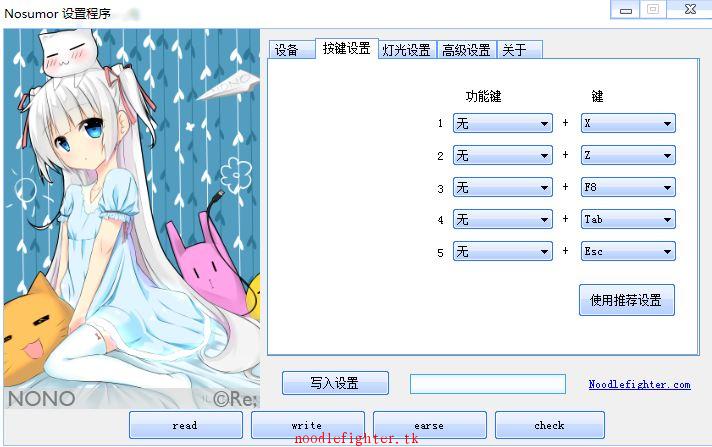Select the 高级设置 tab
Image resolution: width=712 pixels, height=447 pixels.
click(467, 50)
